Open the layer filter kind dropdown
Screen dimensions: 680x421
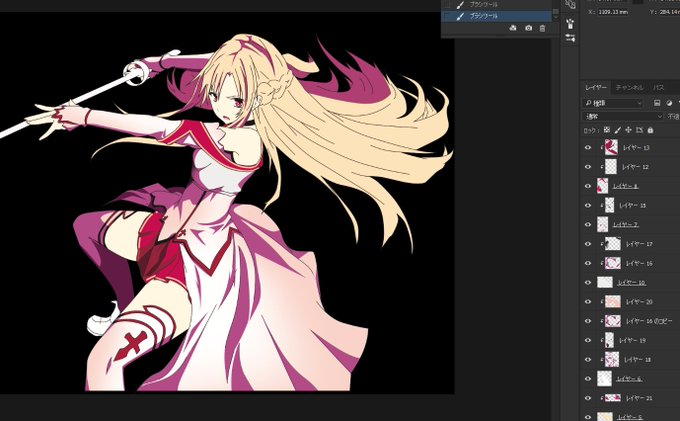(612, 103)
